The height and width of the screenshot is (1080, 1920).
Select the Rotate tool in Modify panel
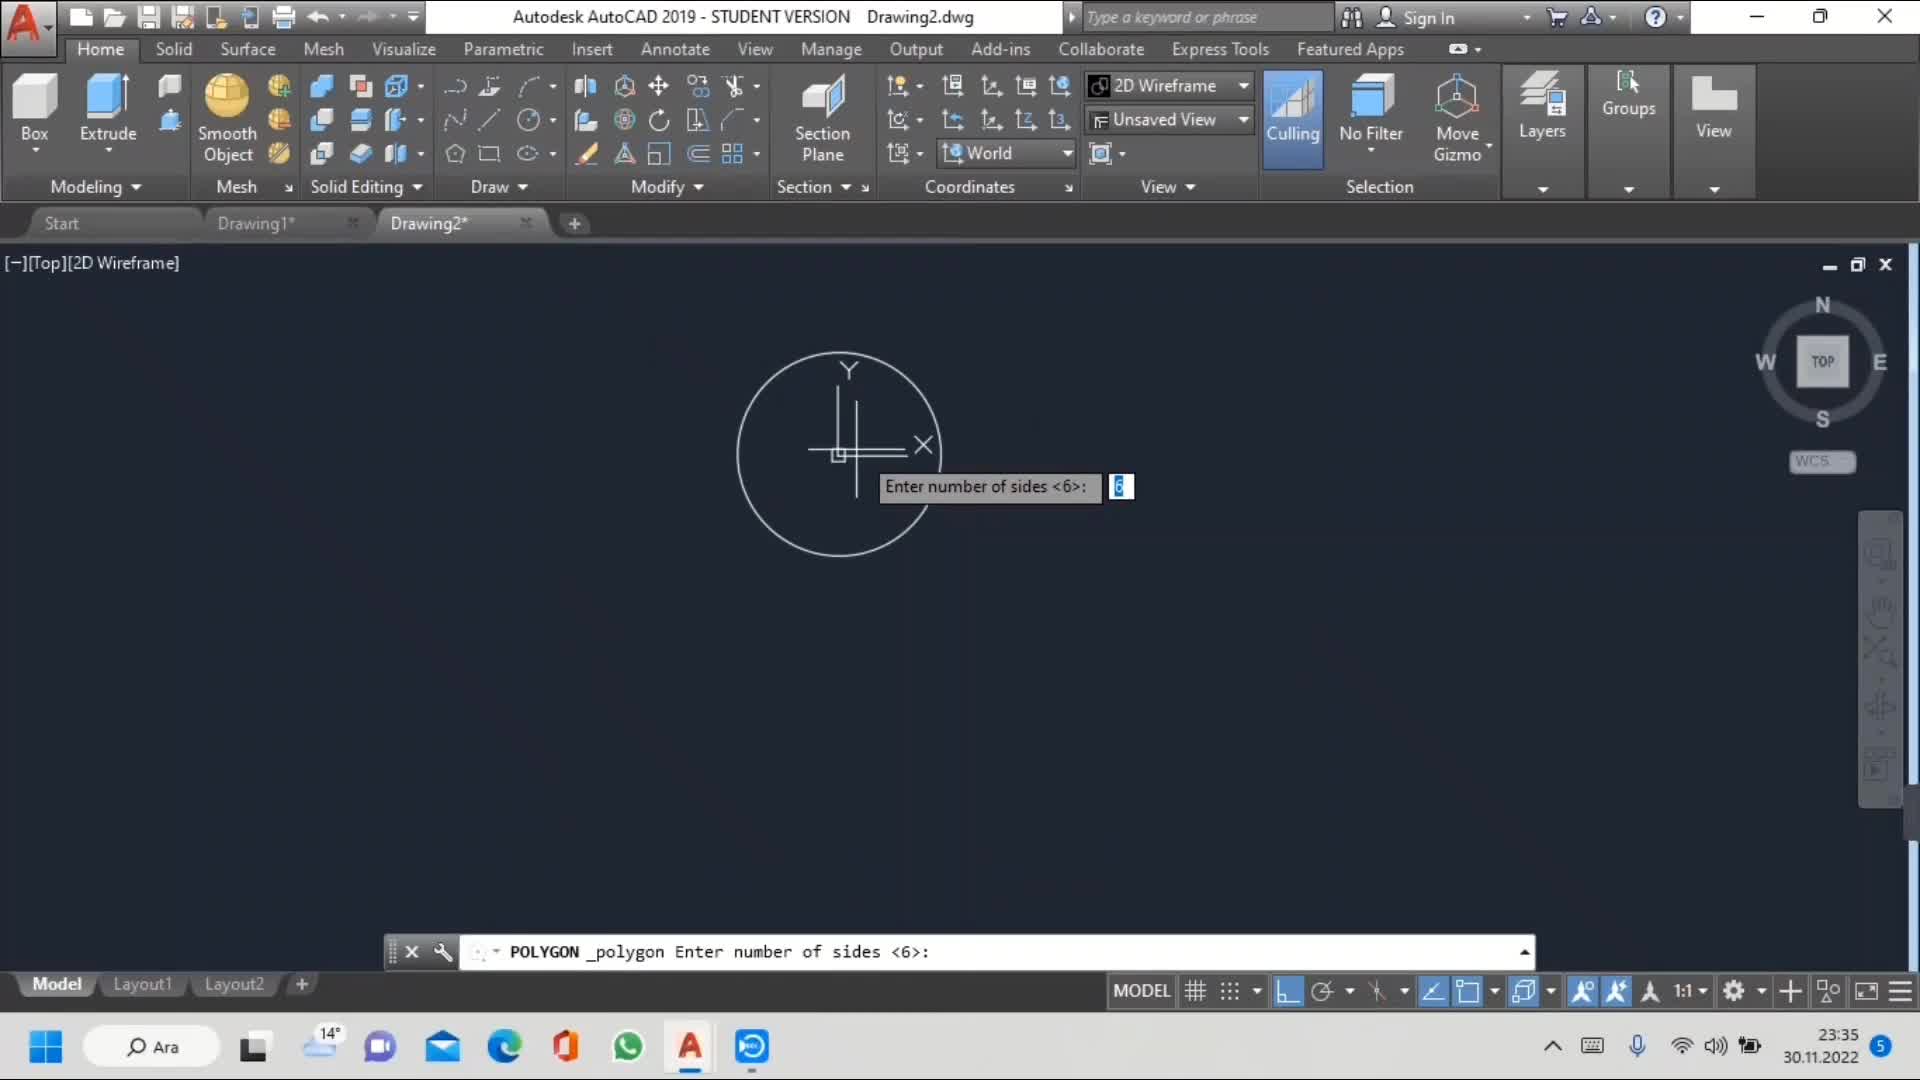pos(658,120)
